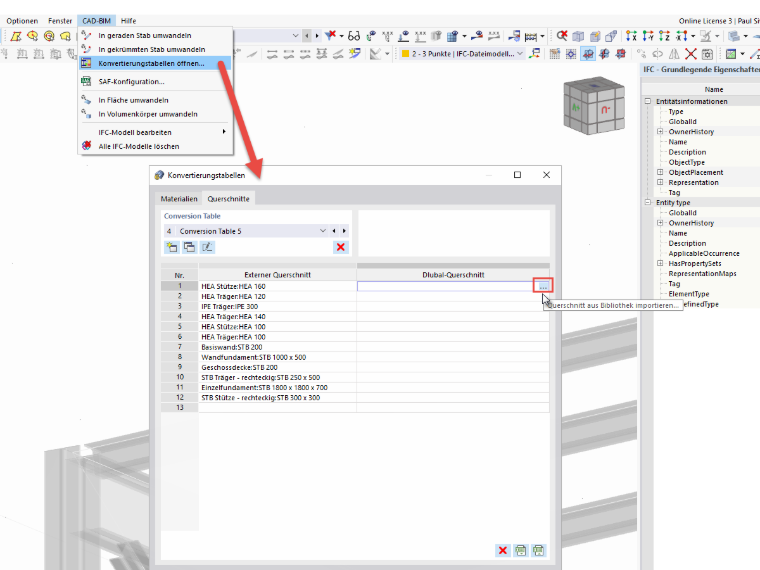Collapse Entitätsinformationen tree group
Viewport: 760px width, 570px height.
point(648,101)
